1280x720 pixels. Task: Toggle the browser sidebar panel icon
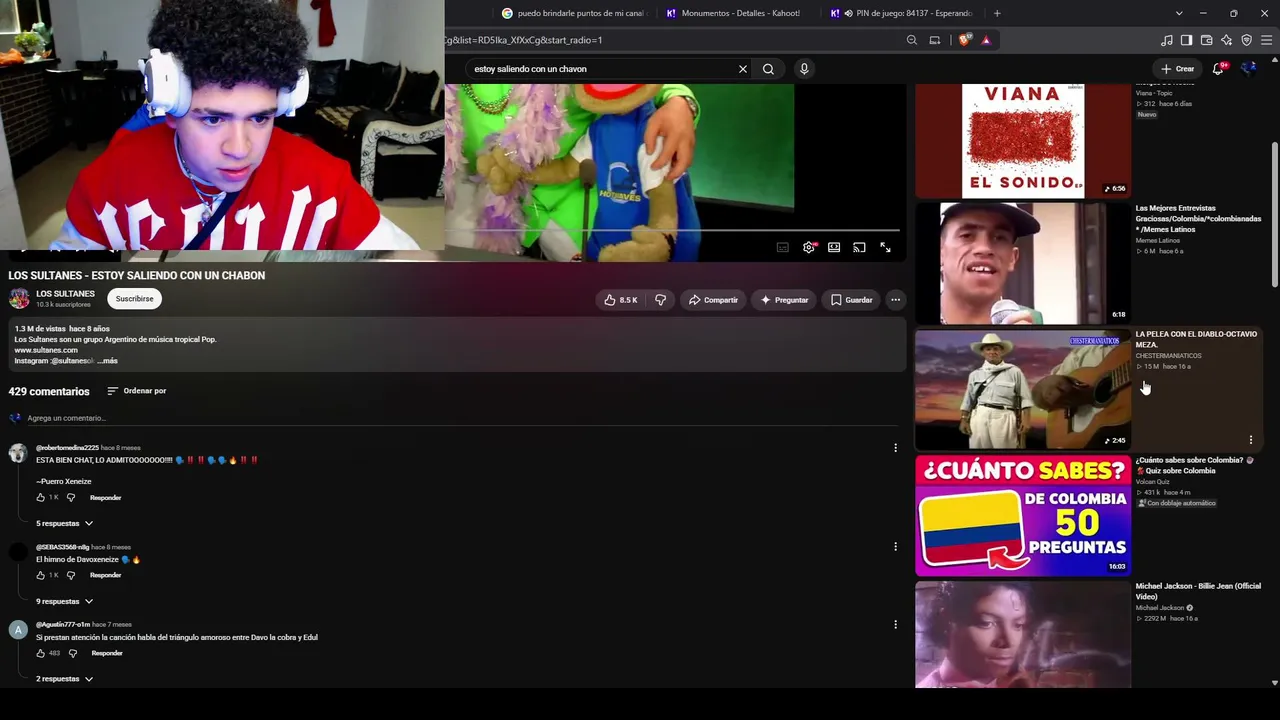pos(1186,40)
